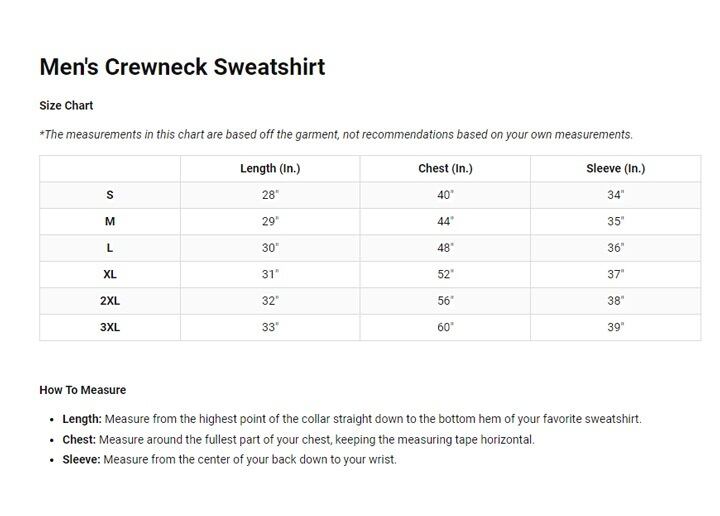This screenshot has width=720, height=516.
Task: Click the XL size row label
Action: [110, 274]
